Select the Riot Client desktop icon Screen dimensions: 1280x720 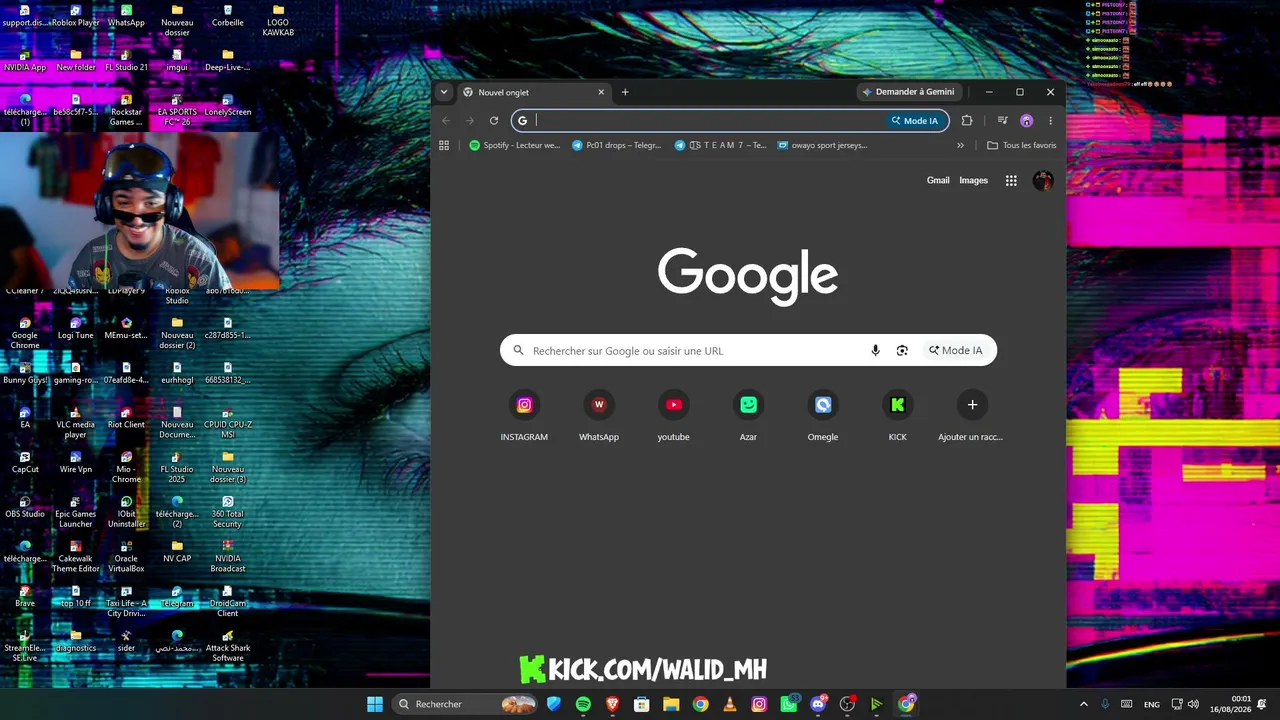(x=126, y=418)
